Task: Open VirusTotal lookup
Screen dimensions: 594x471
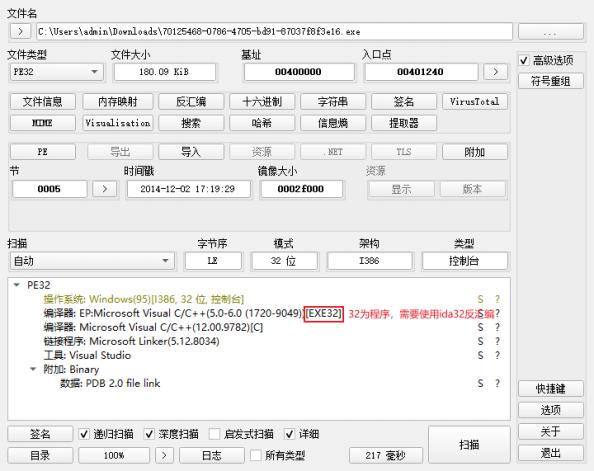Action: [x=475, y=102]
